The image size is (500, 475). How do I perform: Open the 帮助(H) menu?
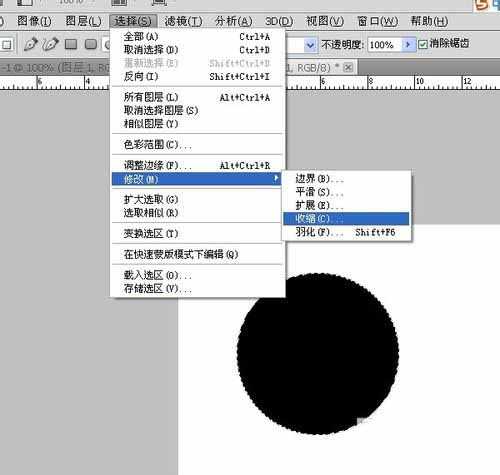click(x=429, y=21)
